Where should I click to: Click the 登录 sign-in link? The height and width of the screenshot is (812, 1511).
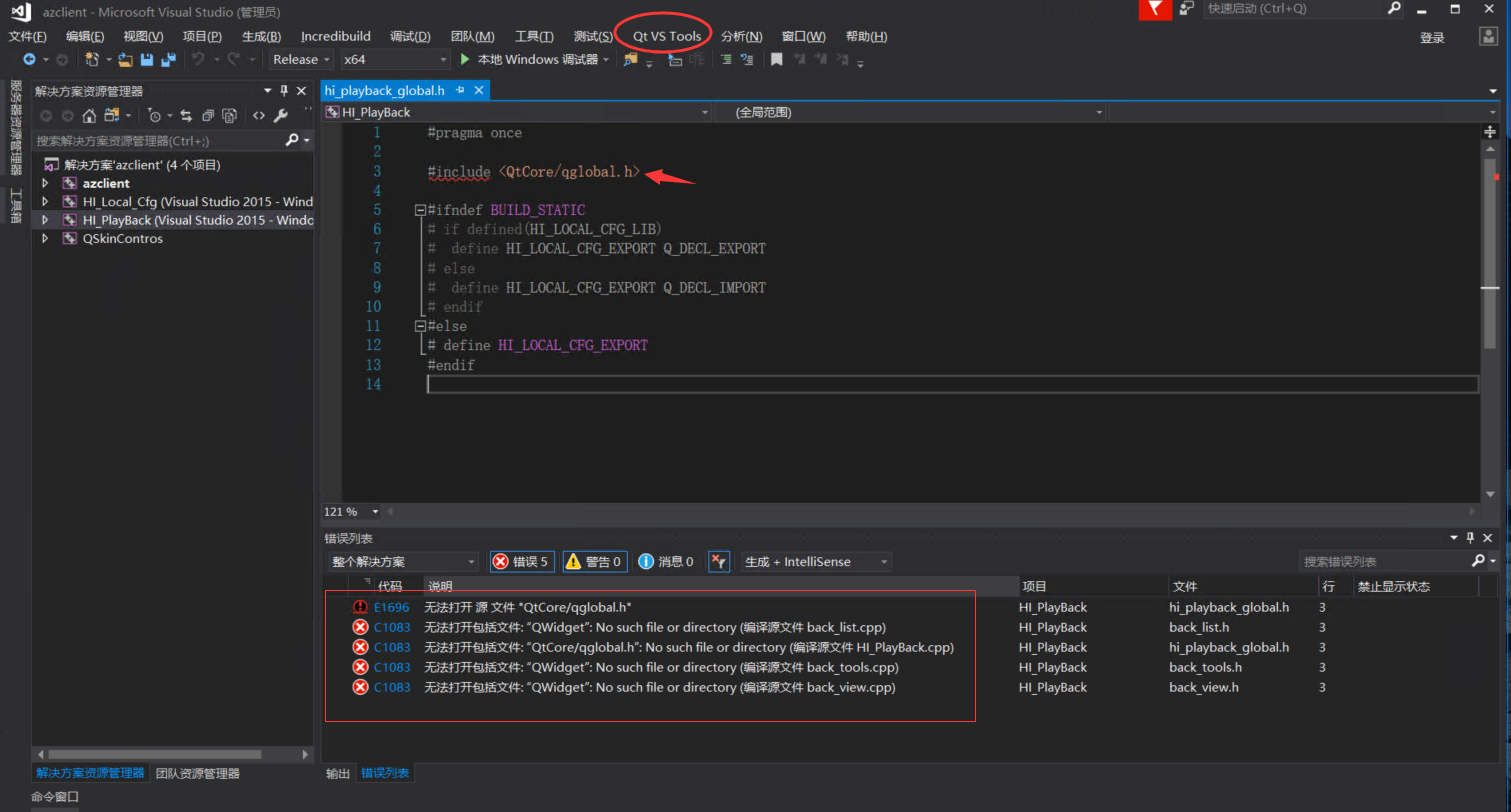click(1432, 38)
